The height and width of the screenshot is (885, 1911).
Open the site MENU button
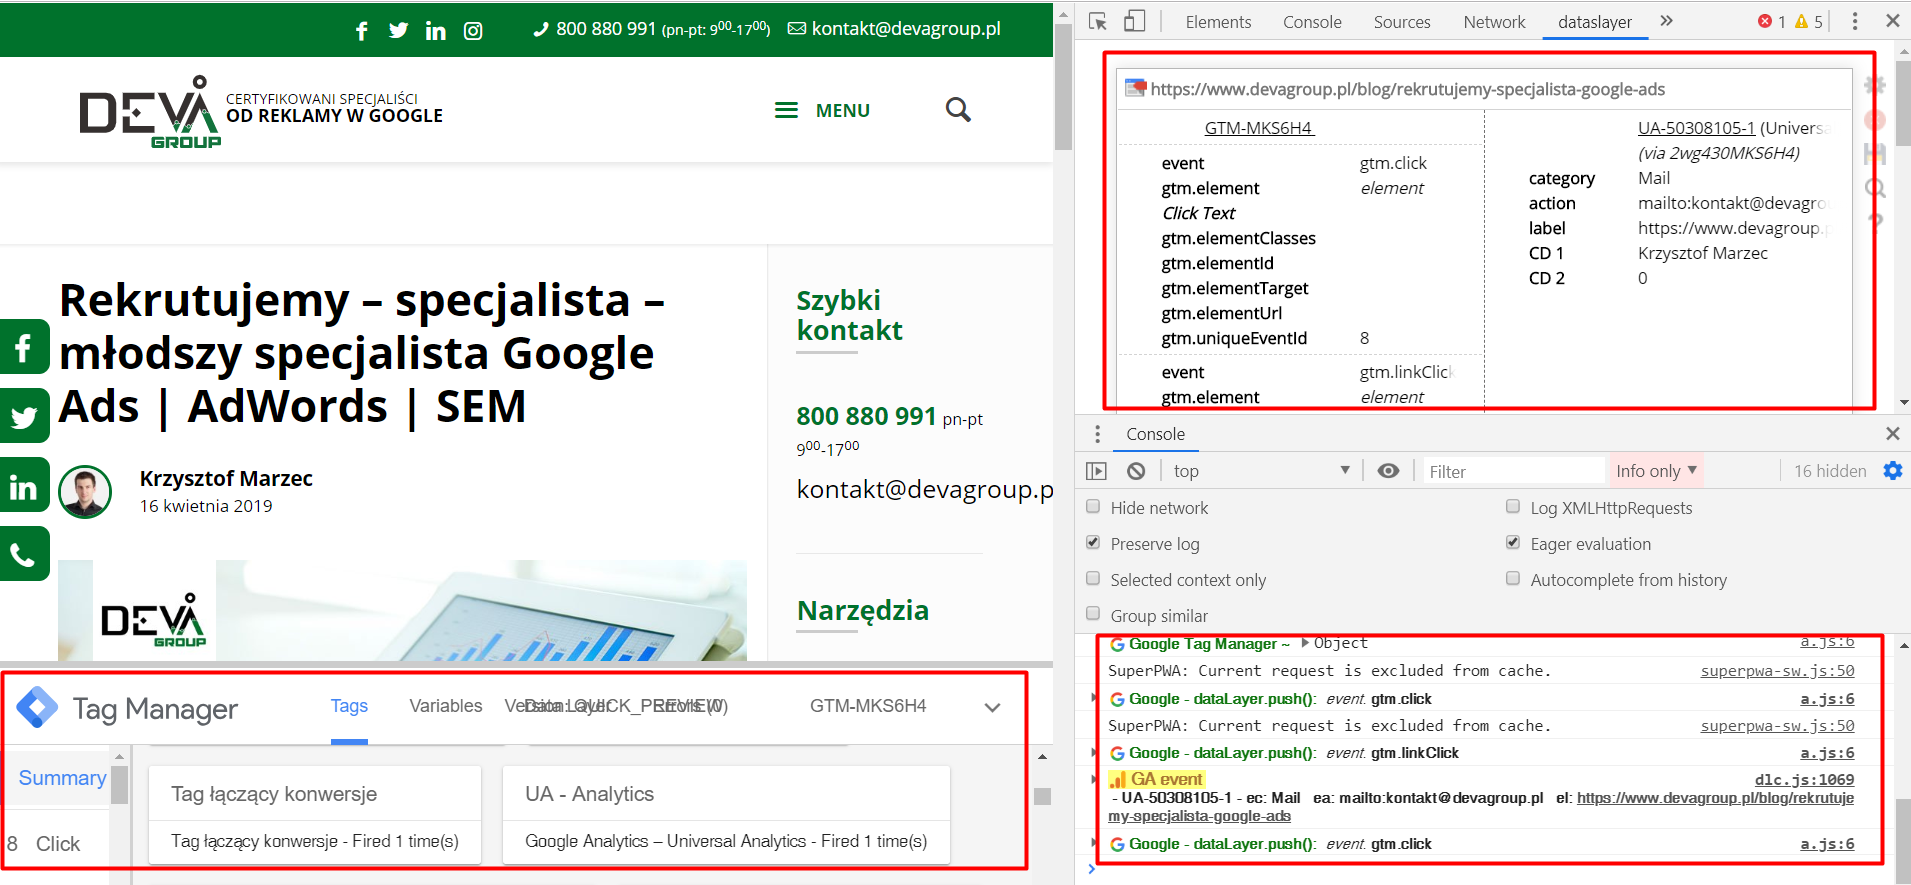click(x=823, y=111)
